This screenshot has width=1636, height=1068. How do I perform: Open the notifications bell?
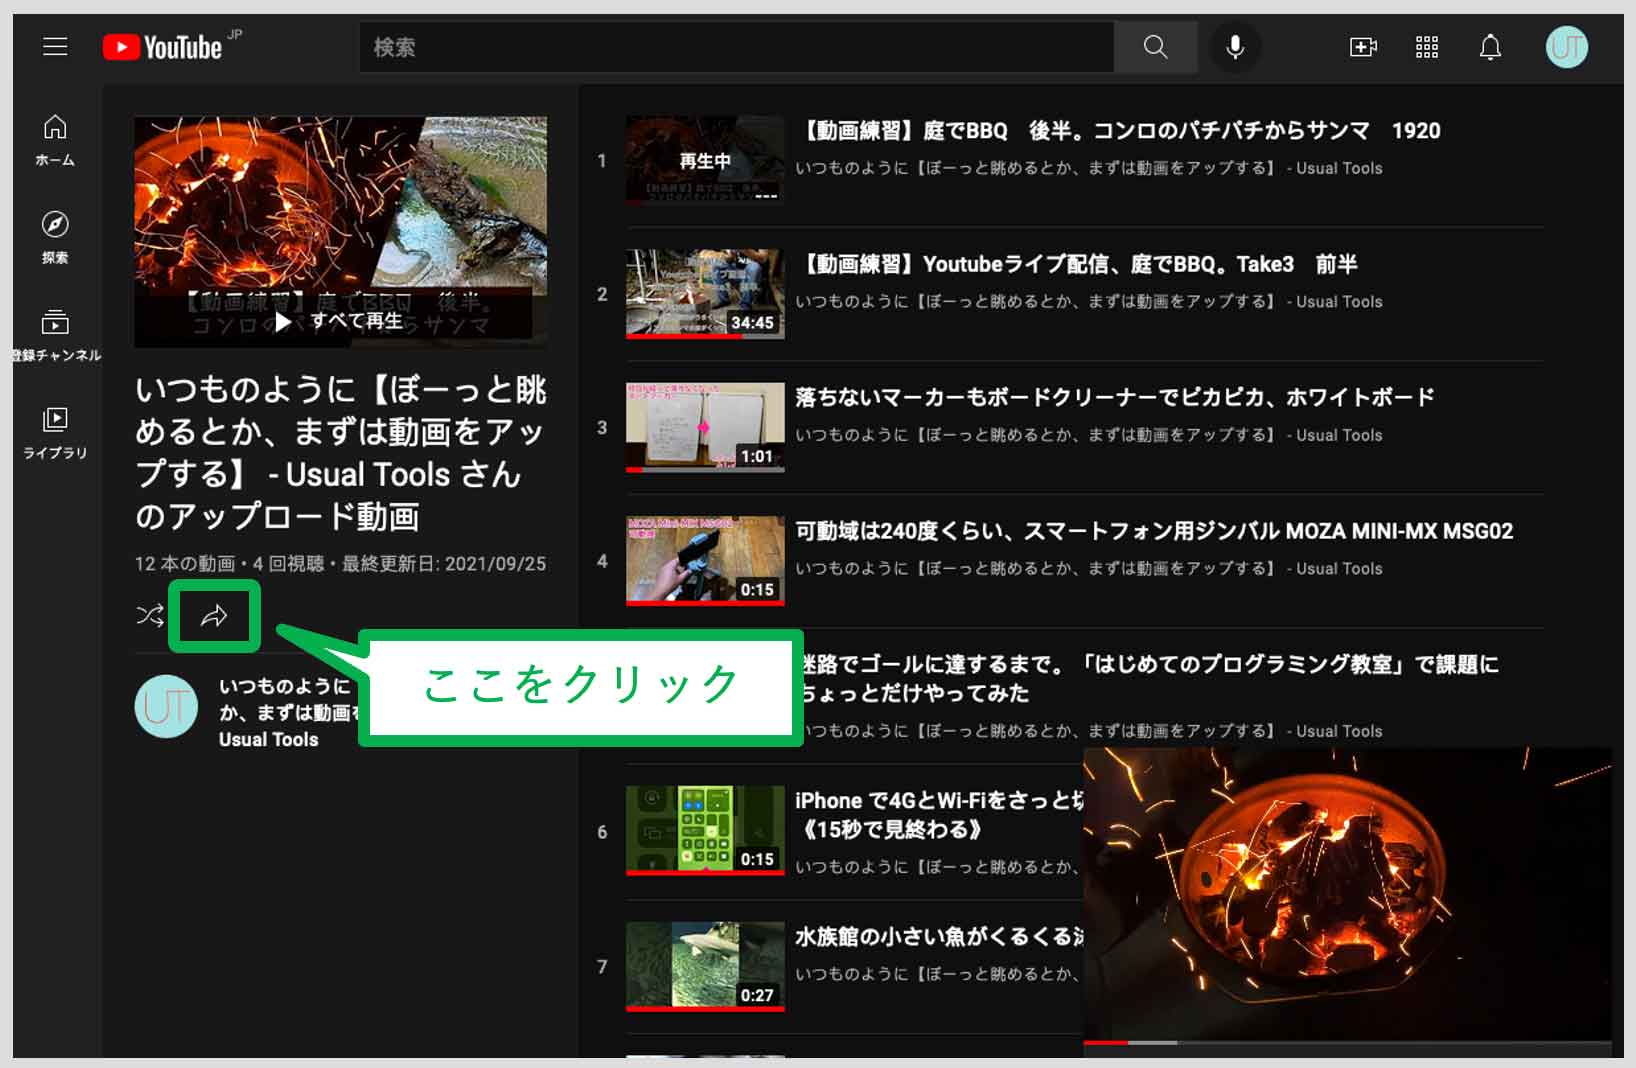1490,47
